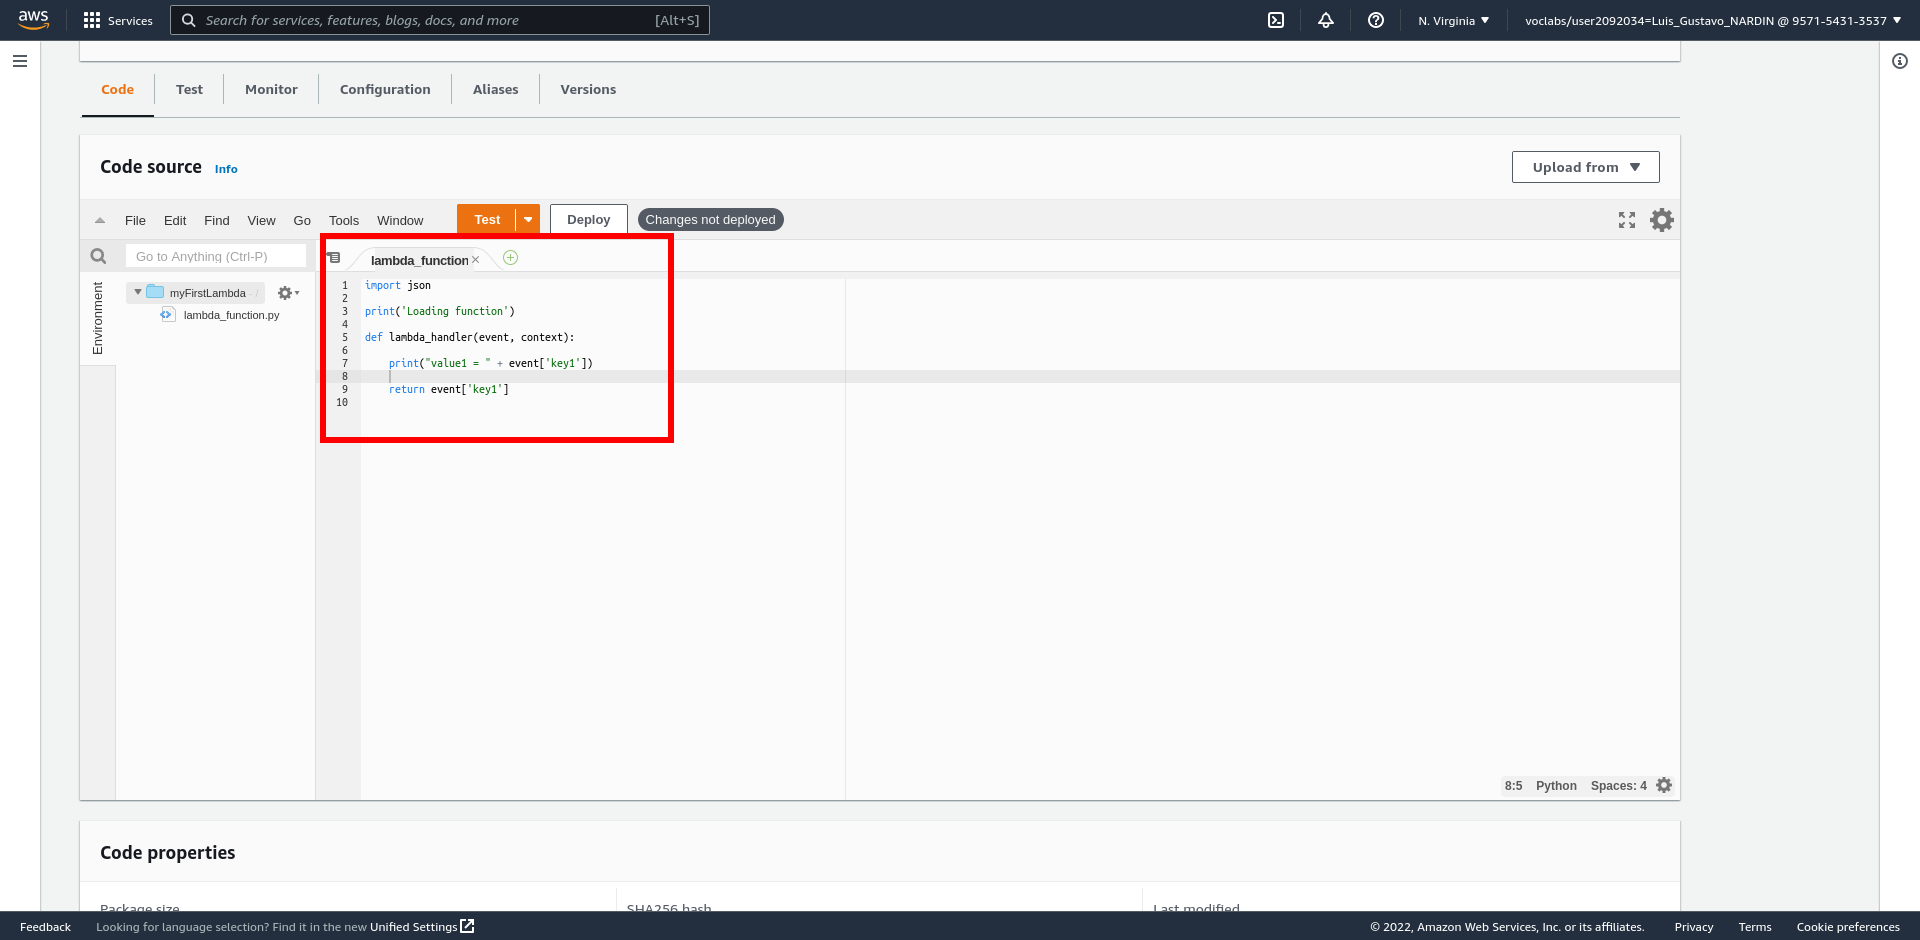1920x940 pixels.
Task: Click the Go to Anything field
Action: pos(215,257)
